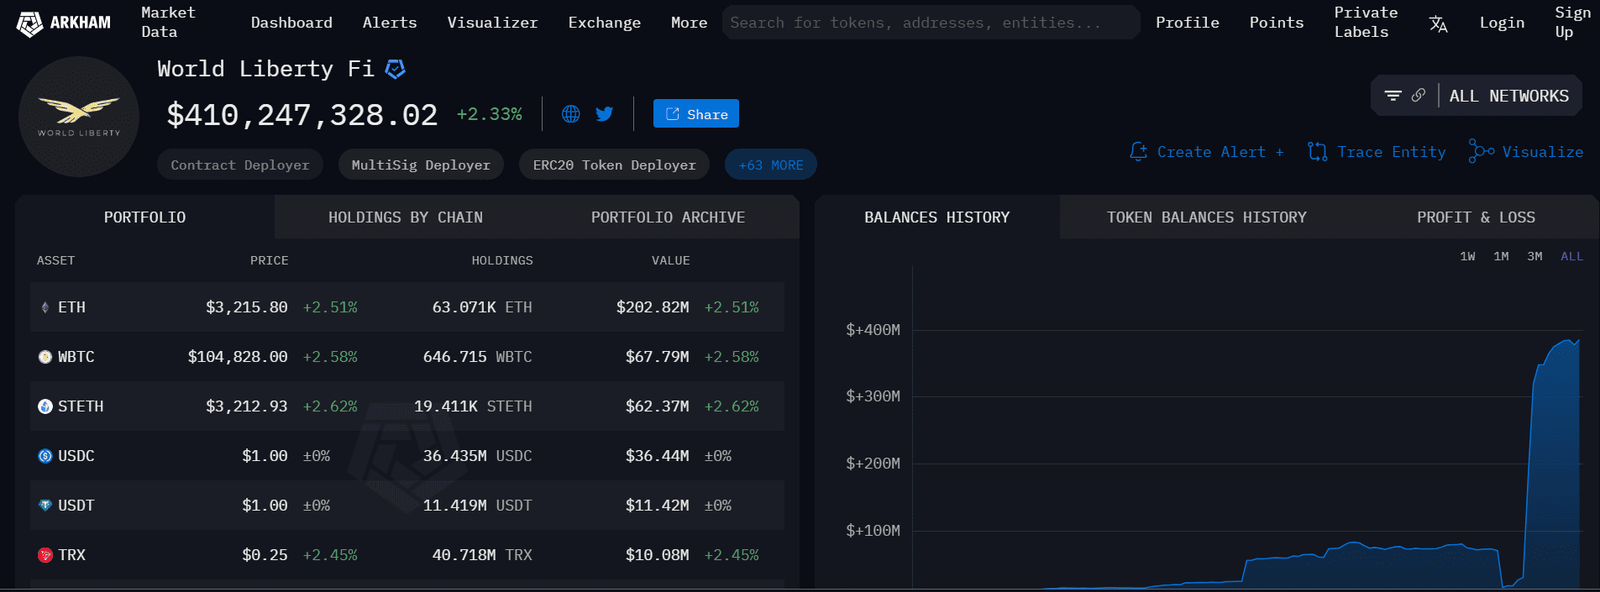Open the More navigation menu
This screenshot has height=592, width=1600.
[689, 23]
